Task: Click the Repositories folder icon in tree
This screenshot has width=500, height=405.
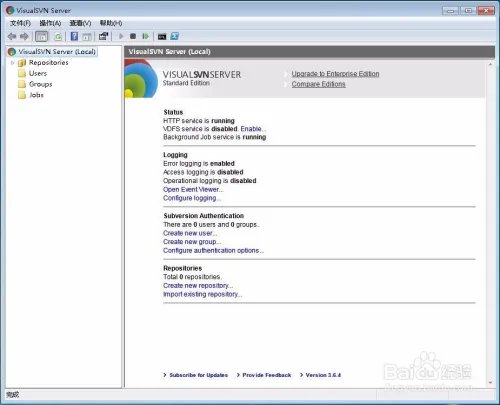Action: (x=22, y=63)
